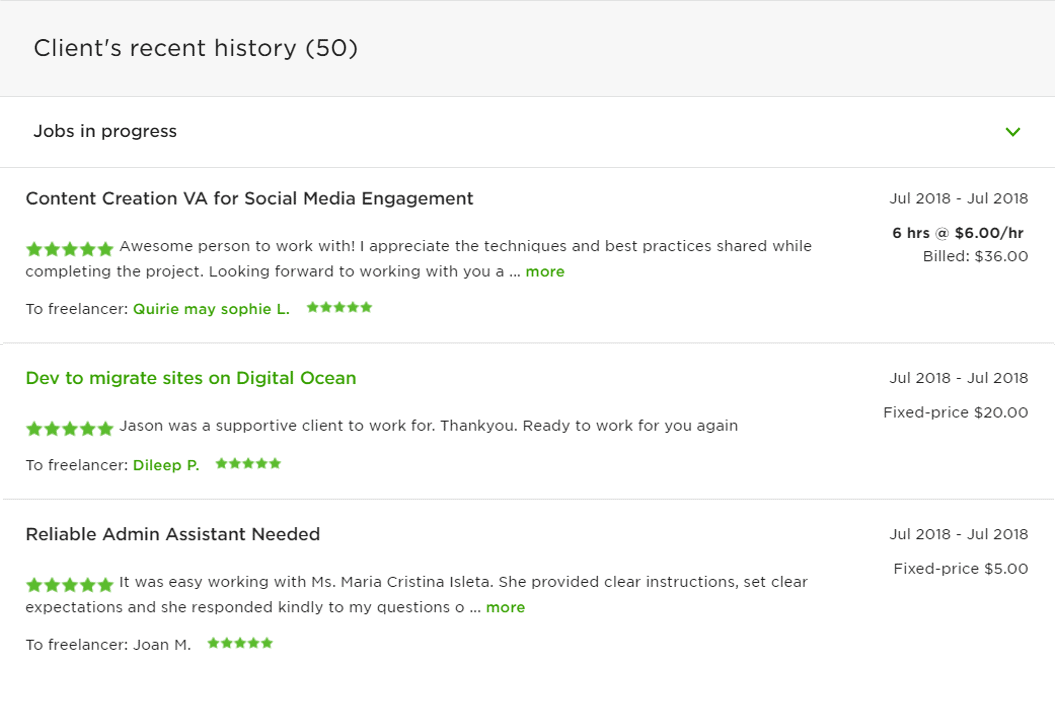Image resolution: width=1055 pixels, height=706 pixels.
Task: Click 'Billed: $36.00' amount
Action: pyautogui.click(x=976, y=256)
